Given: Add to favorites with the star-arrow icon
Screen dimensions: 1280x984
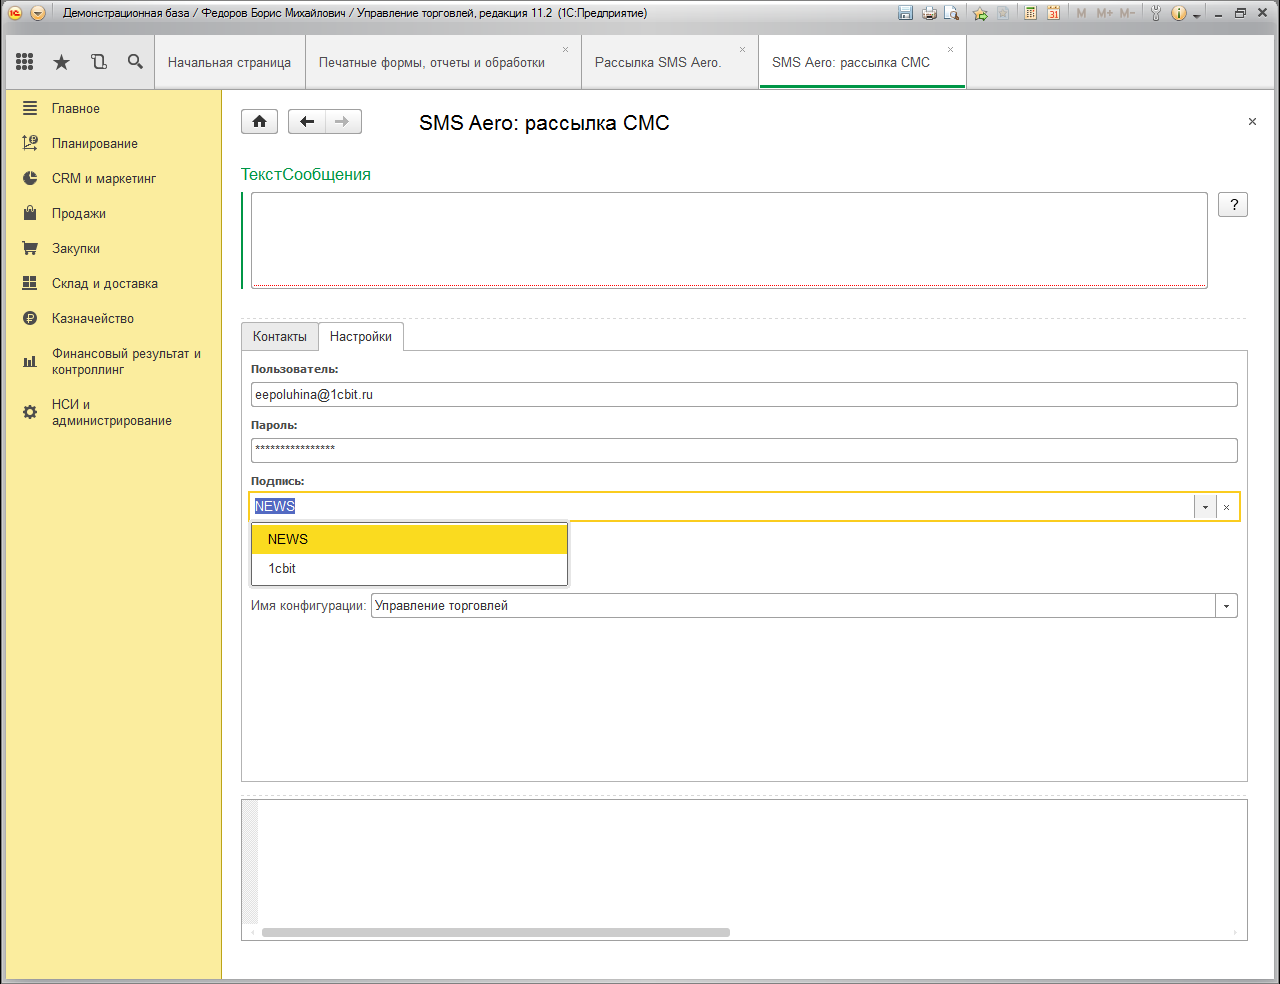Looking at the screenshot, I should (x=980, y=13).
